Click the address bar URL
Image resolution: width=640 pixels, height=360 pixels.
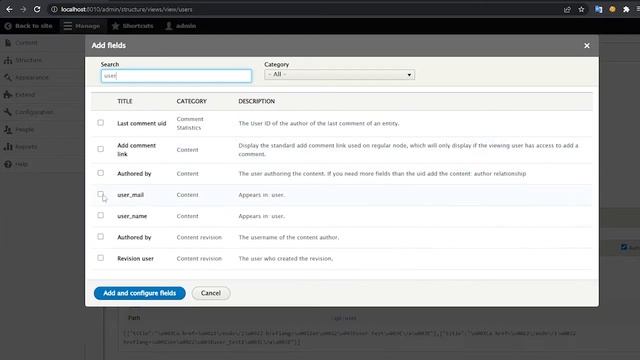(x=127, y=9)
